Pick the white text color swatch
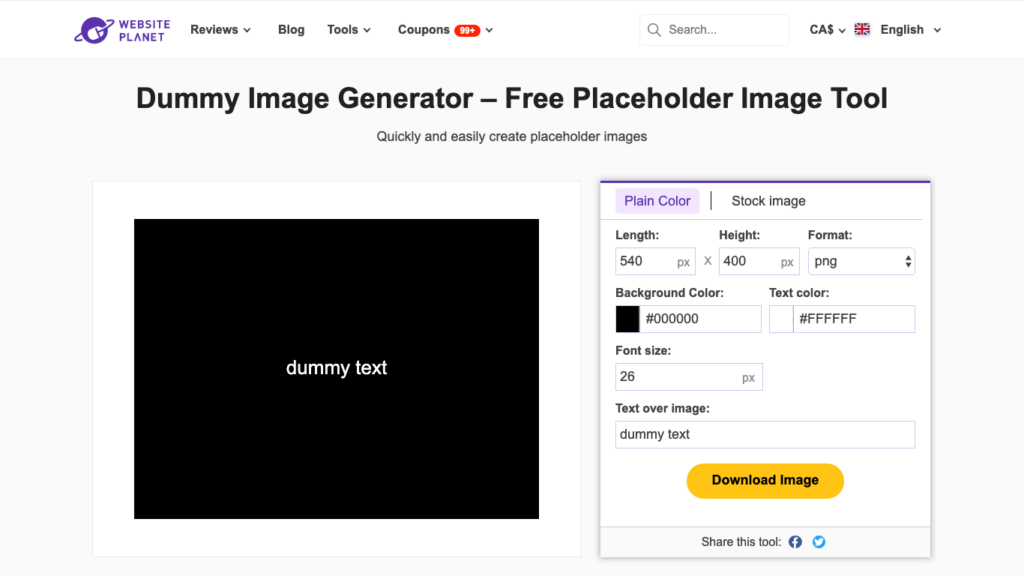 pyautogui.click(x=781, y=319)
